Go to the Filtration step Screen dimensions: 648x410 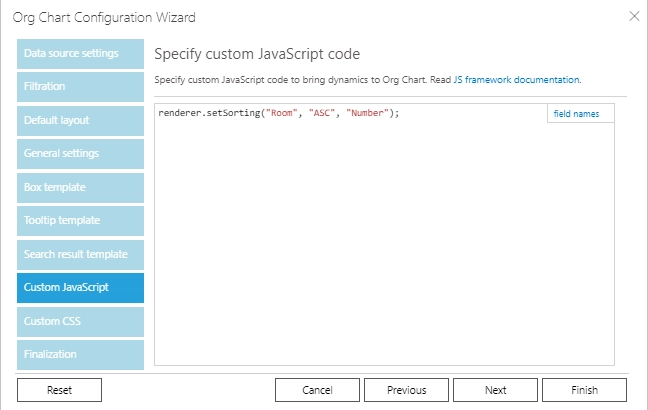[x=80, y=87]
